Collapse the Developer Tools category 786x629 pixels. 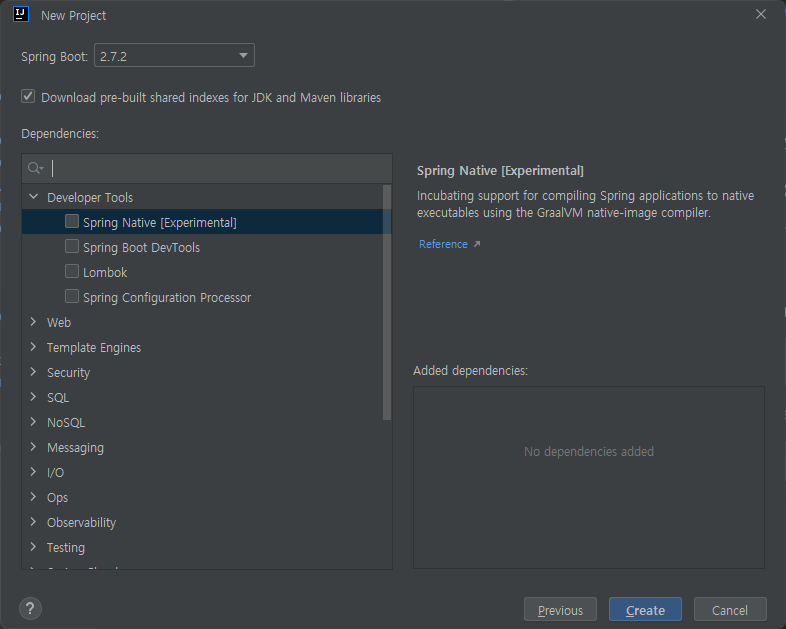[34, 197]
